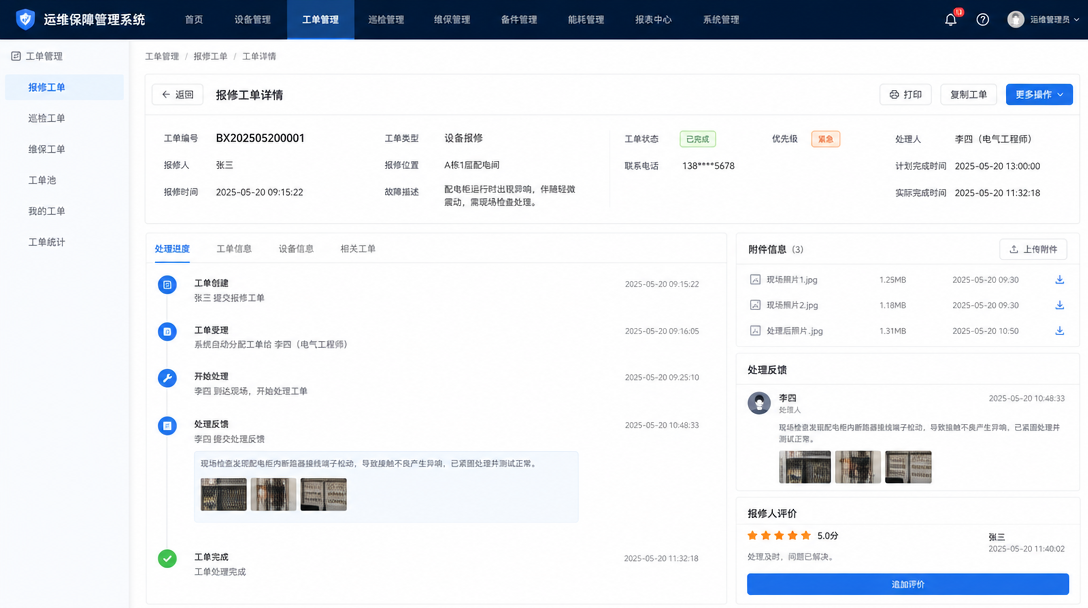The image size is (1088, 608).
Task: Click the image file icon of 处理后照片.jpg
Action: coord(755,331)
